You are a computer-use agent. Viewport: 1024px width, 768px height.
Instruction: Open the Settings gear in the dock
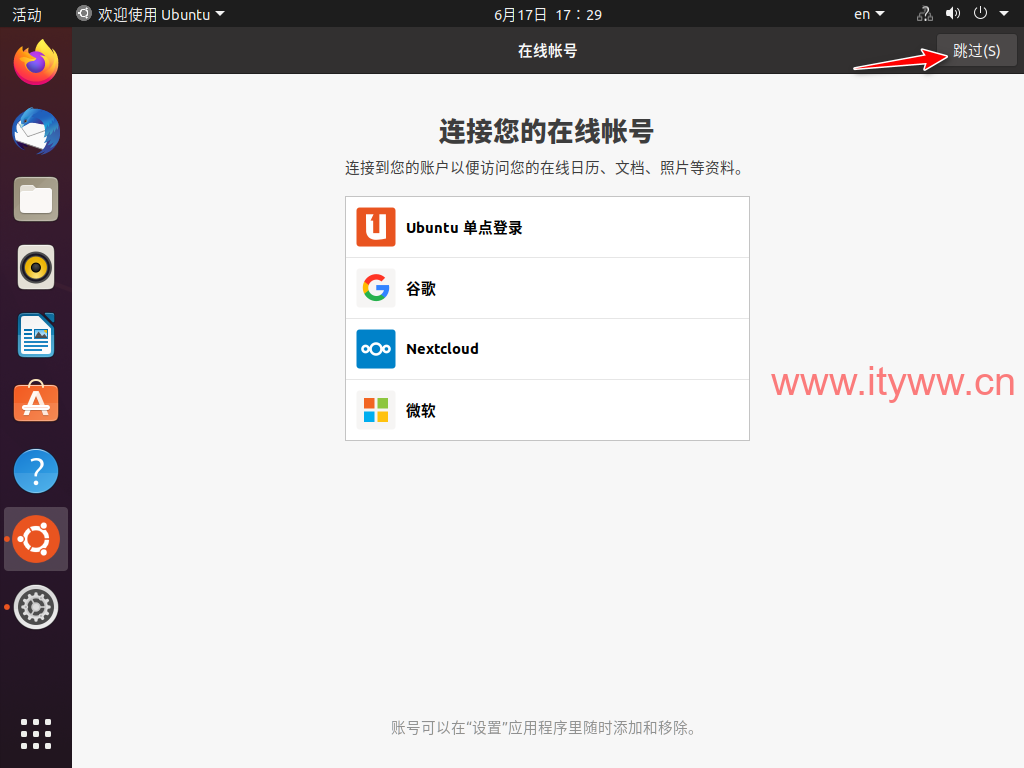[36, 607]
